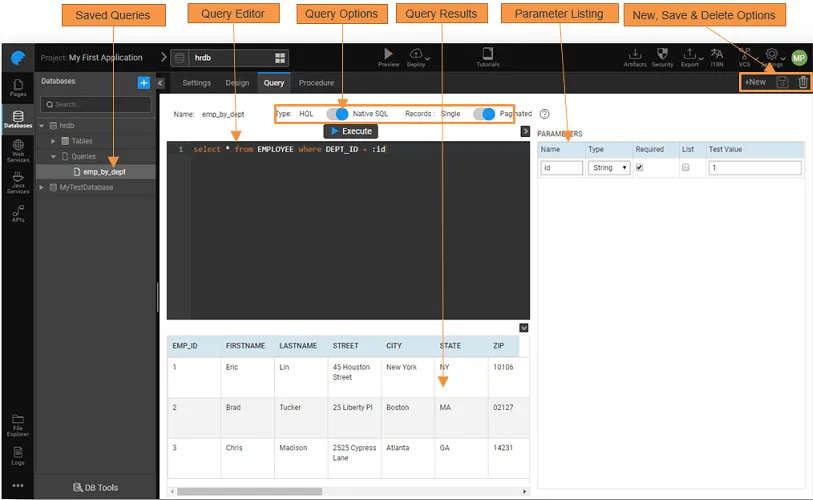Open Java Services in the sidebar
The width and height of the screenshot is (813, 500).
coord(18,181)
